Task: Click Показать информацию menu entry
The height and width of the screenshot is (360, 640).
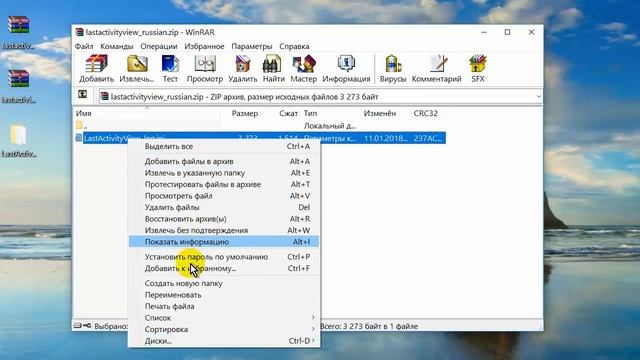Action: click(x=224, y=242)
